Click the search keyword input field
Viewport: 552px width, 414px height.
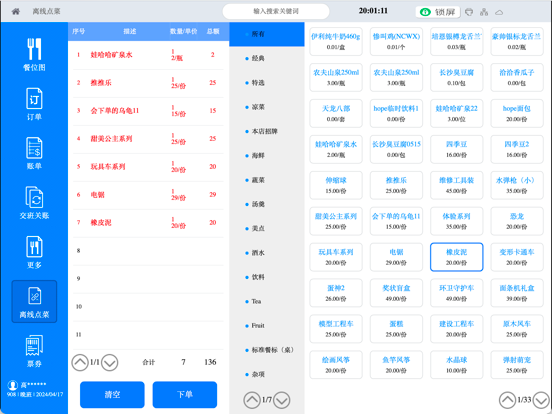click(x=276, y=11)
